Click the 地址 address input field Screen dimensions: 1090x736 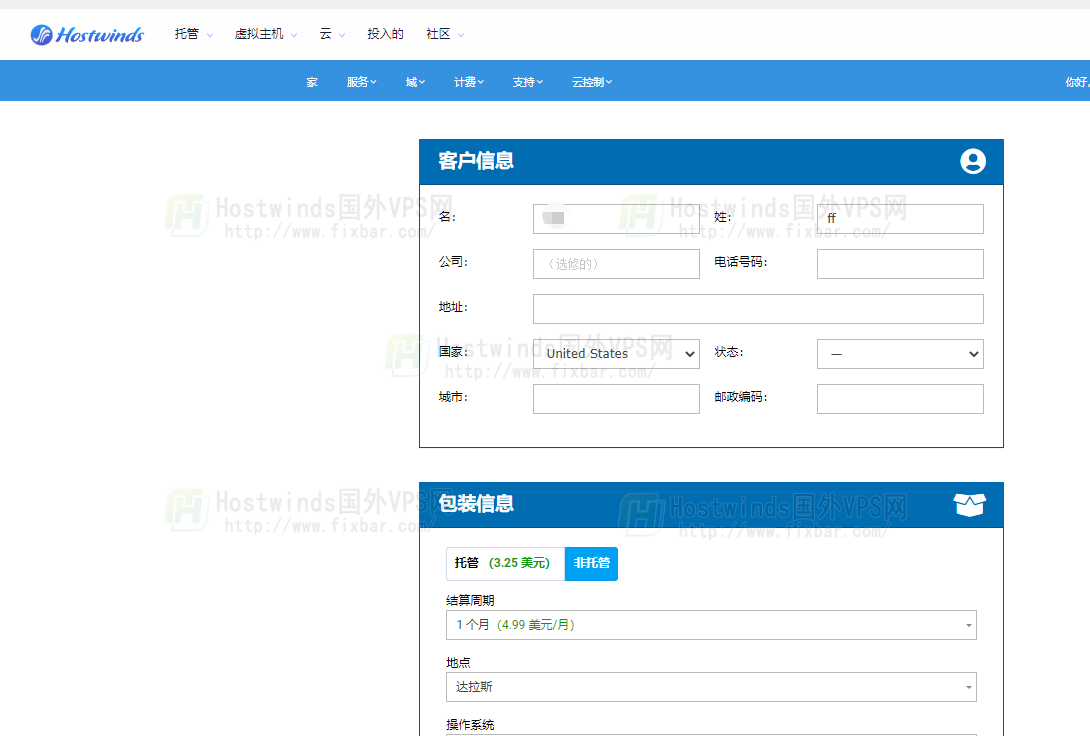758,309
